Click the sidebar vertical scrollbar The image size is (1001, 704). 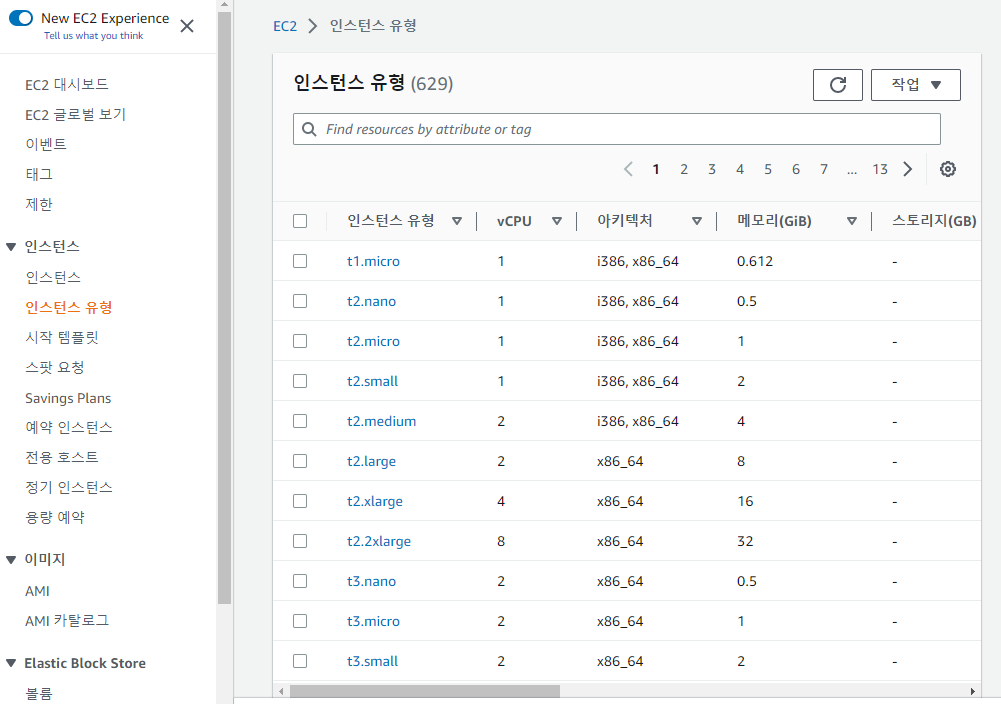click(224, 306)
